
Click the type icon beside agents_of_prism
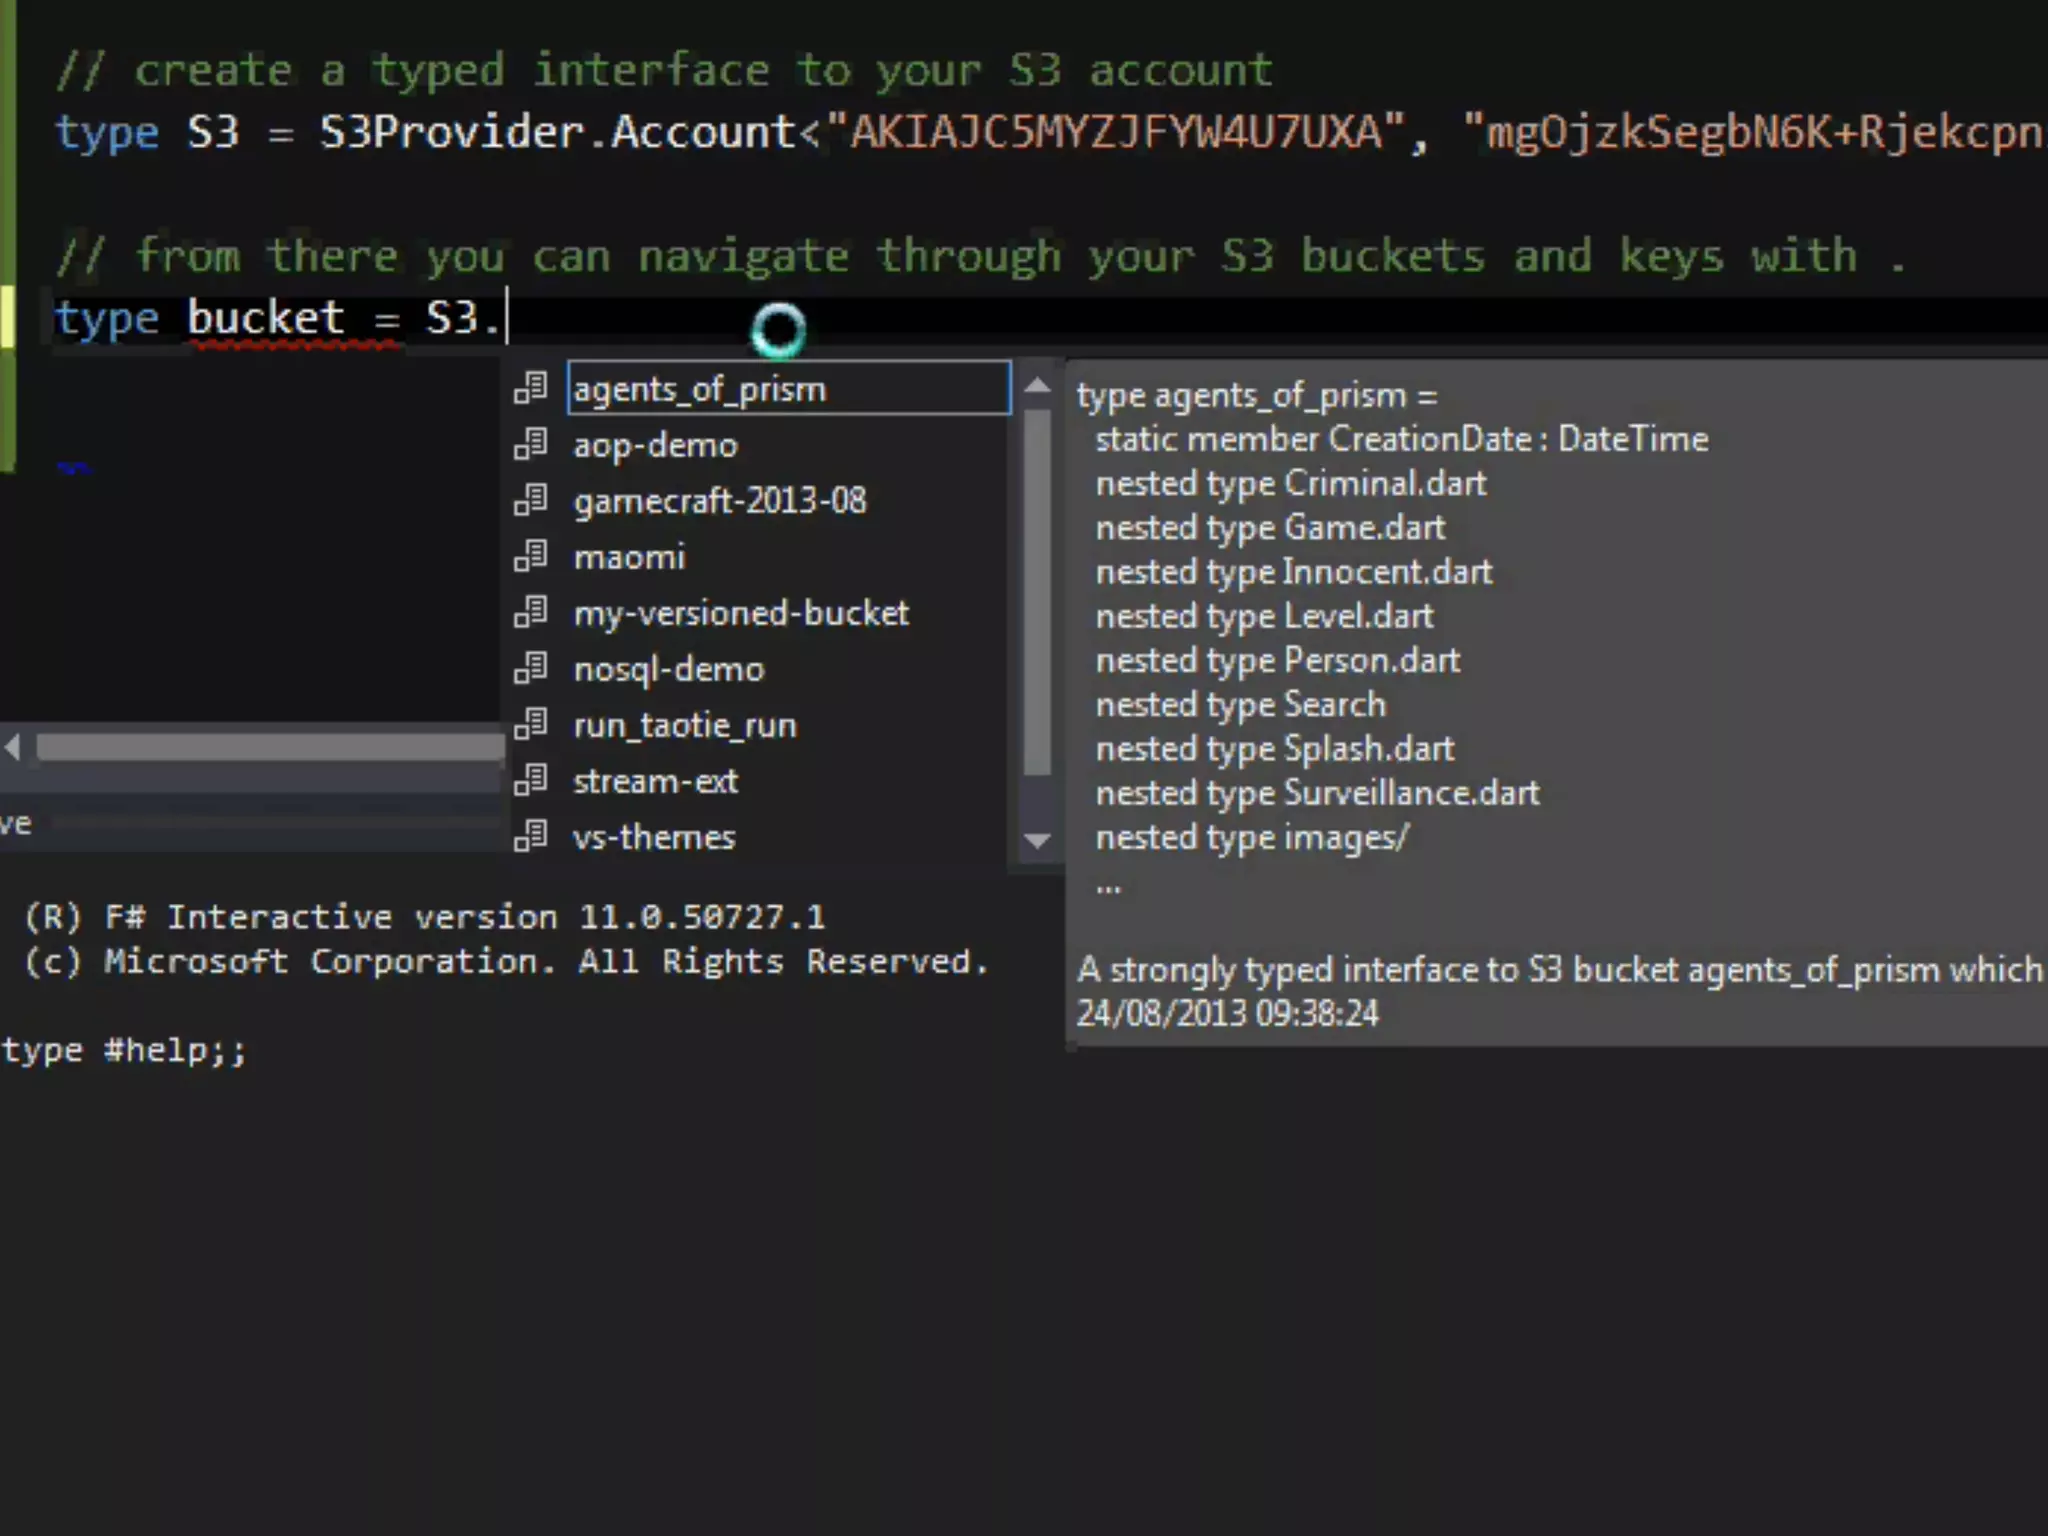coord(530,388)
